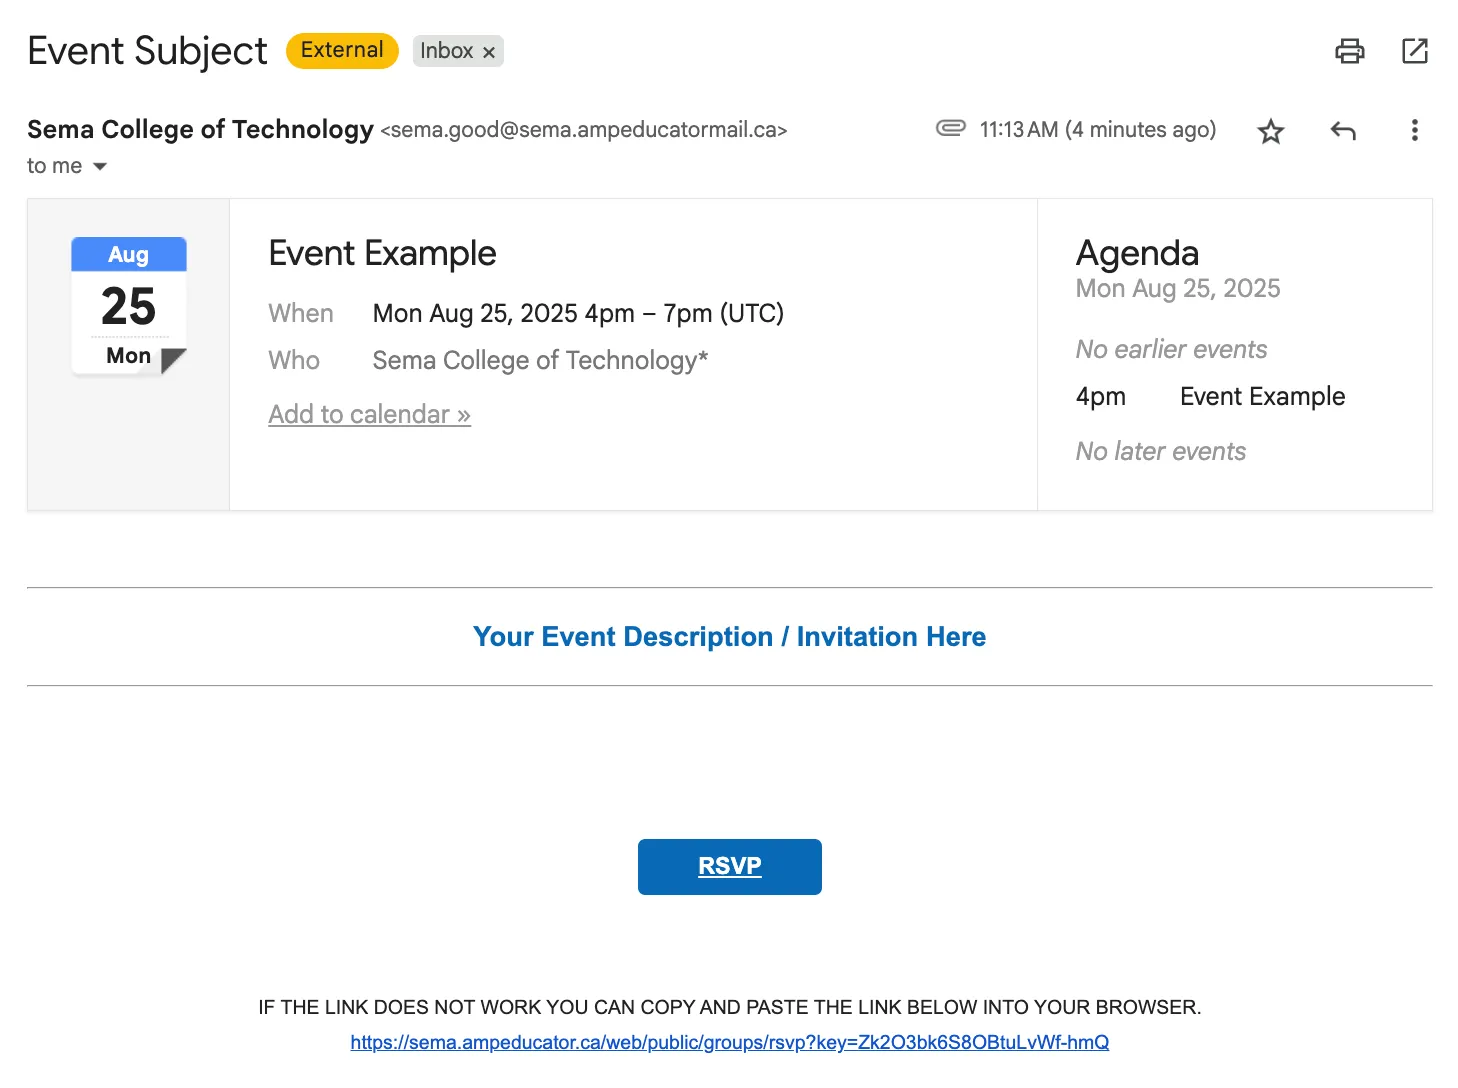Reply to the email using the arrow icon

[x=1343, y=131]
